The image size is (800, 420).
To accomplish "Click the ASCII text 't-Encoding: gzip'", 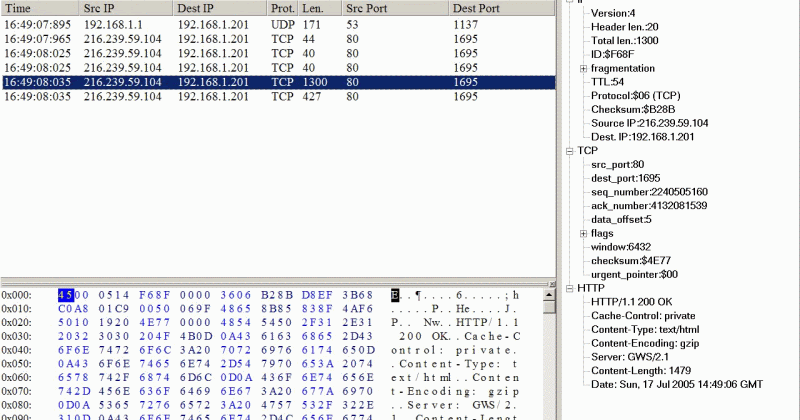I will tap(455, 392).
